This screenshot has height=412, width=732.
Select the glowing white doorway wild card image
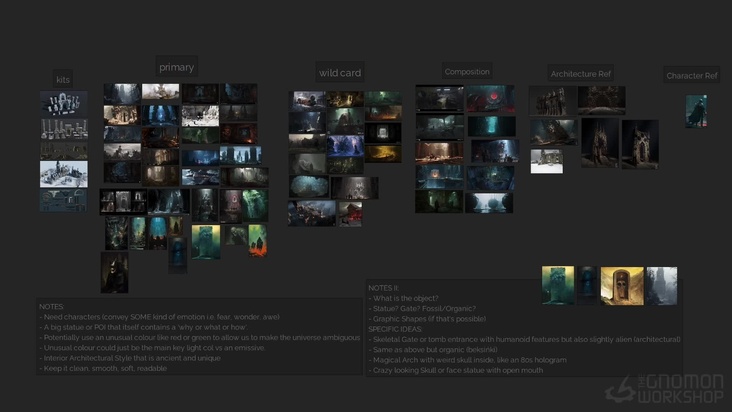[382, 132]
